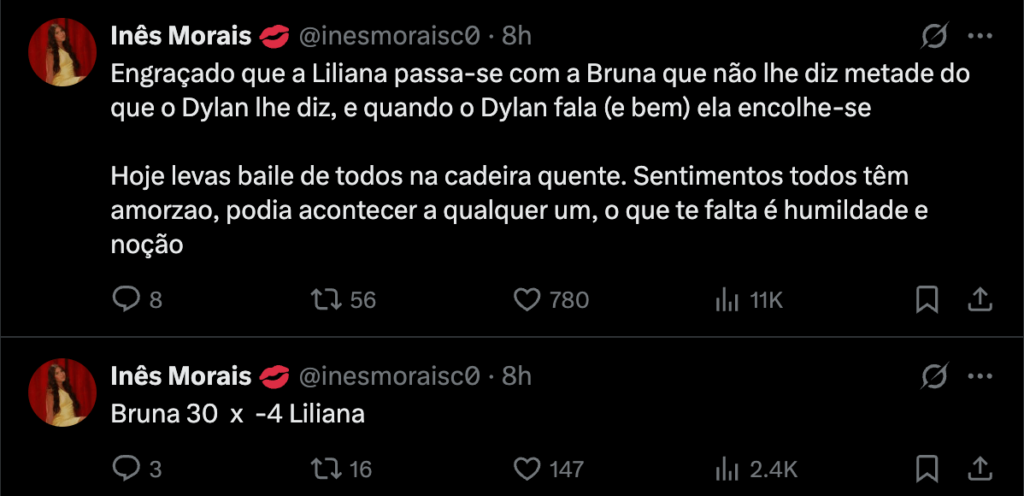View analytics of the 11K views tweet
This screenshot has width=1024, height=496.
click(x=726, y=299)
